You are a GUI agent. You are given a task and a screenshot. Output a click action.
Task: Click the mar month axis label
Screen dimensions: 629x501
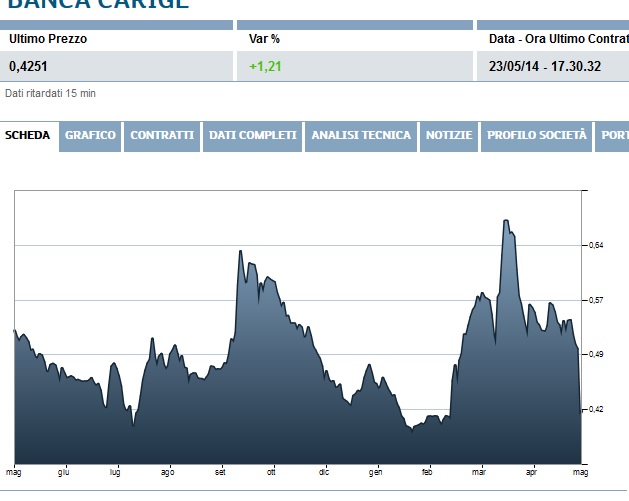tap(479, 472)
